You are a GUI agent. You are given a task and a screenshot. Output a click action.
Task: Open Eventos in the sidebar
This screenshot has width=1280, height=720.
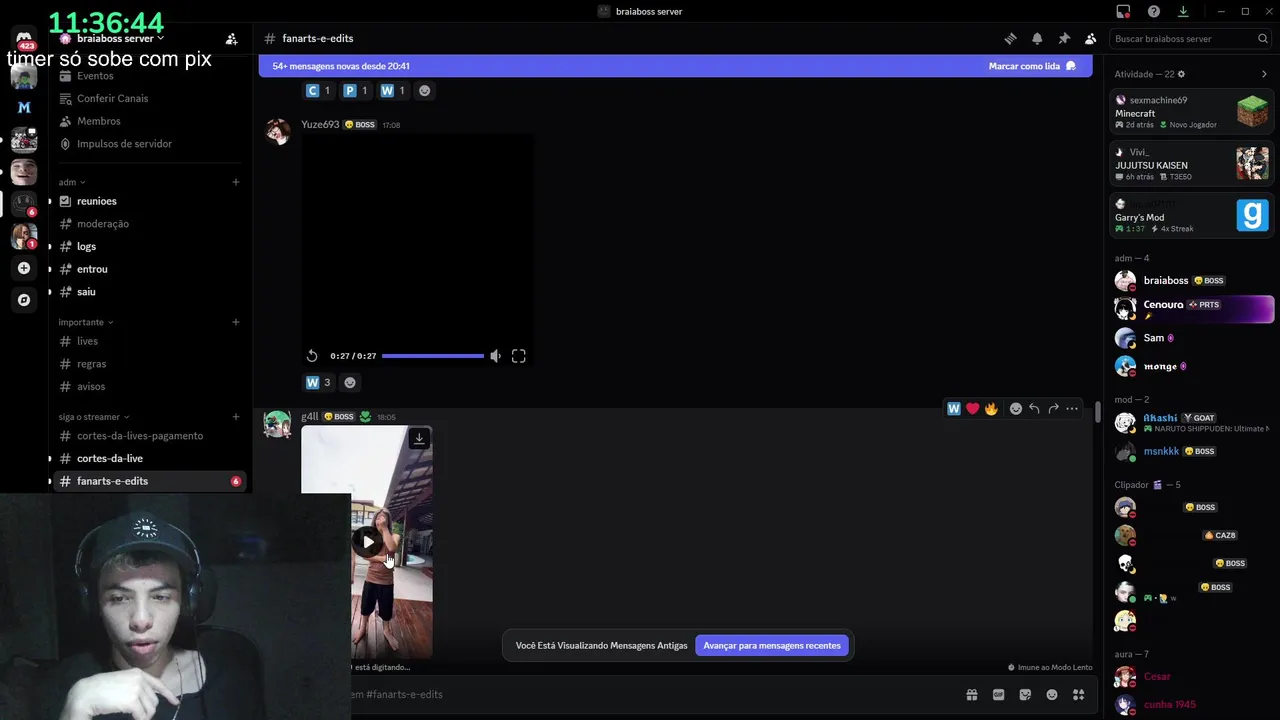[x=95, y=76]
